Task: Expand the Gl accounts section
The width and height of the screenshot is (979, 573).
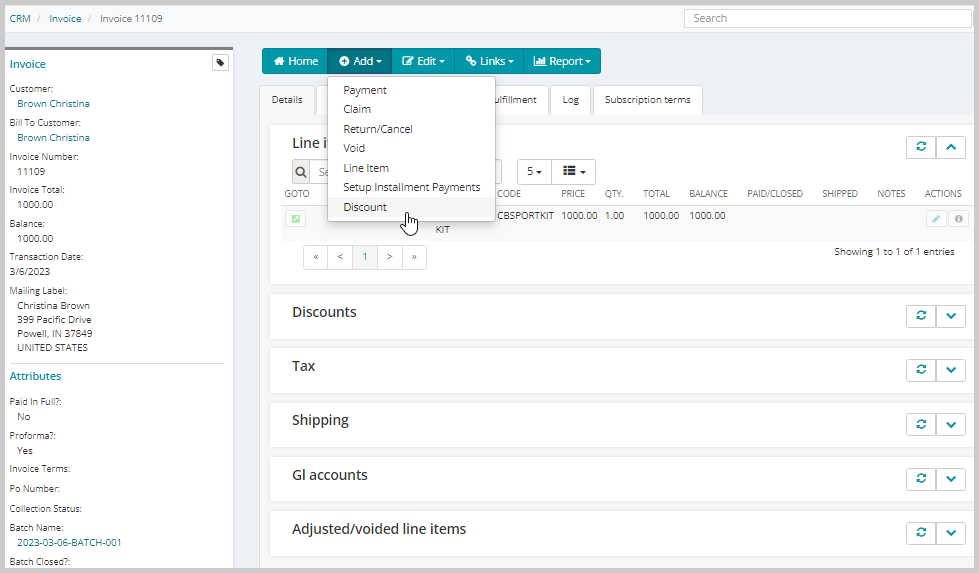Action: tap(951, 478)
